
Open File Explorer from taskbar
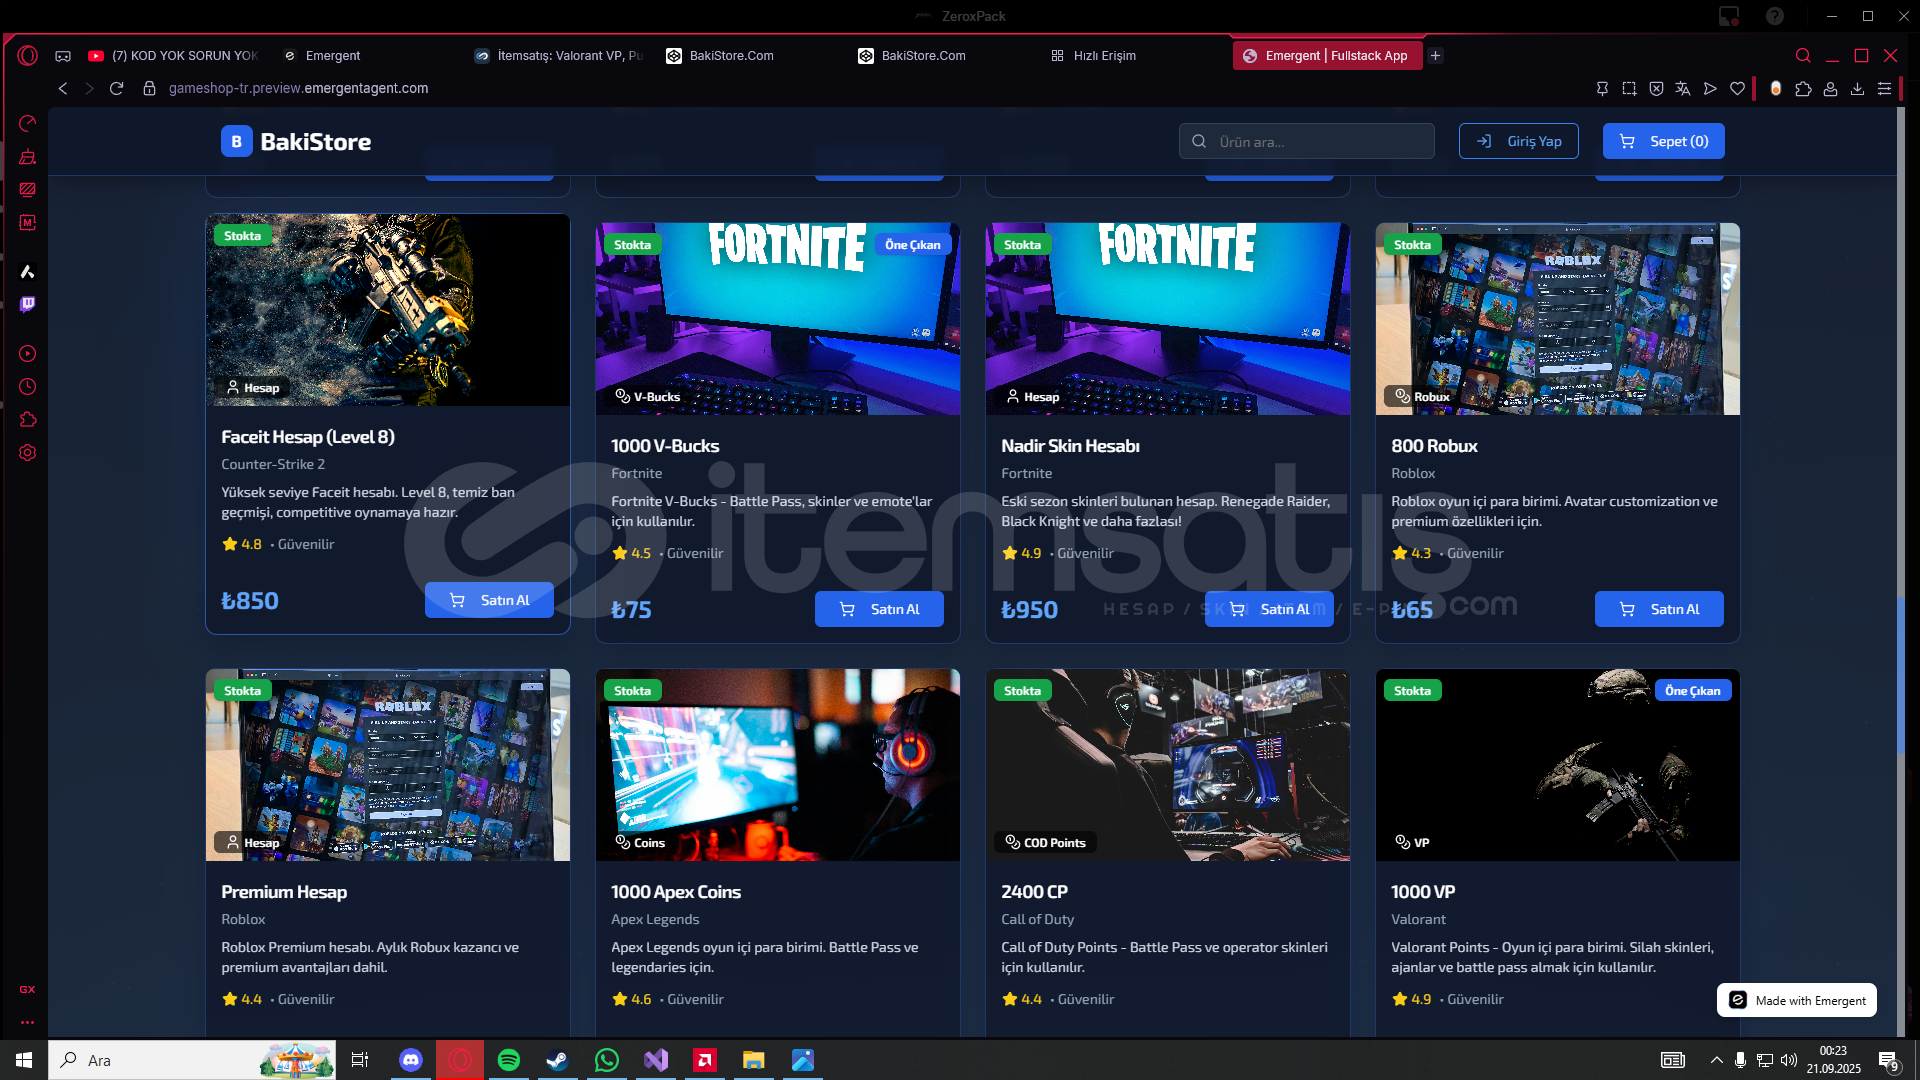pyautogui.click(x=754, y=1060)
